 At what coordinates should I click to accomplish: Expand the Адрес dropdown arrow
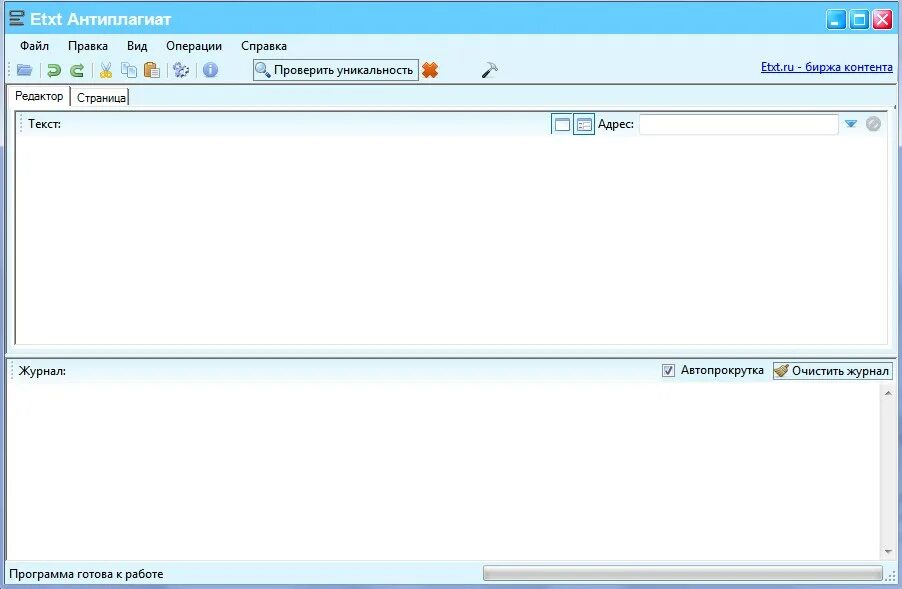pyautogui.click(x=851, y=124)
